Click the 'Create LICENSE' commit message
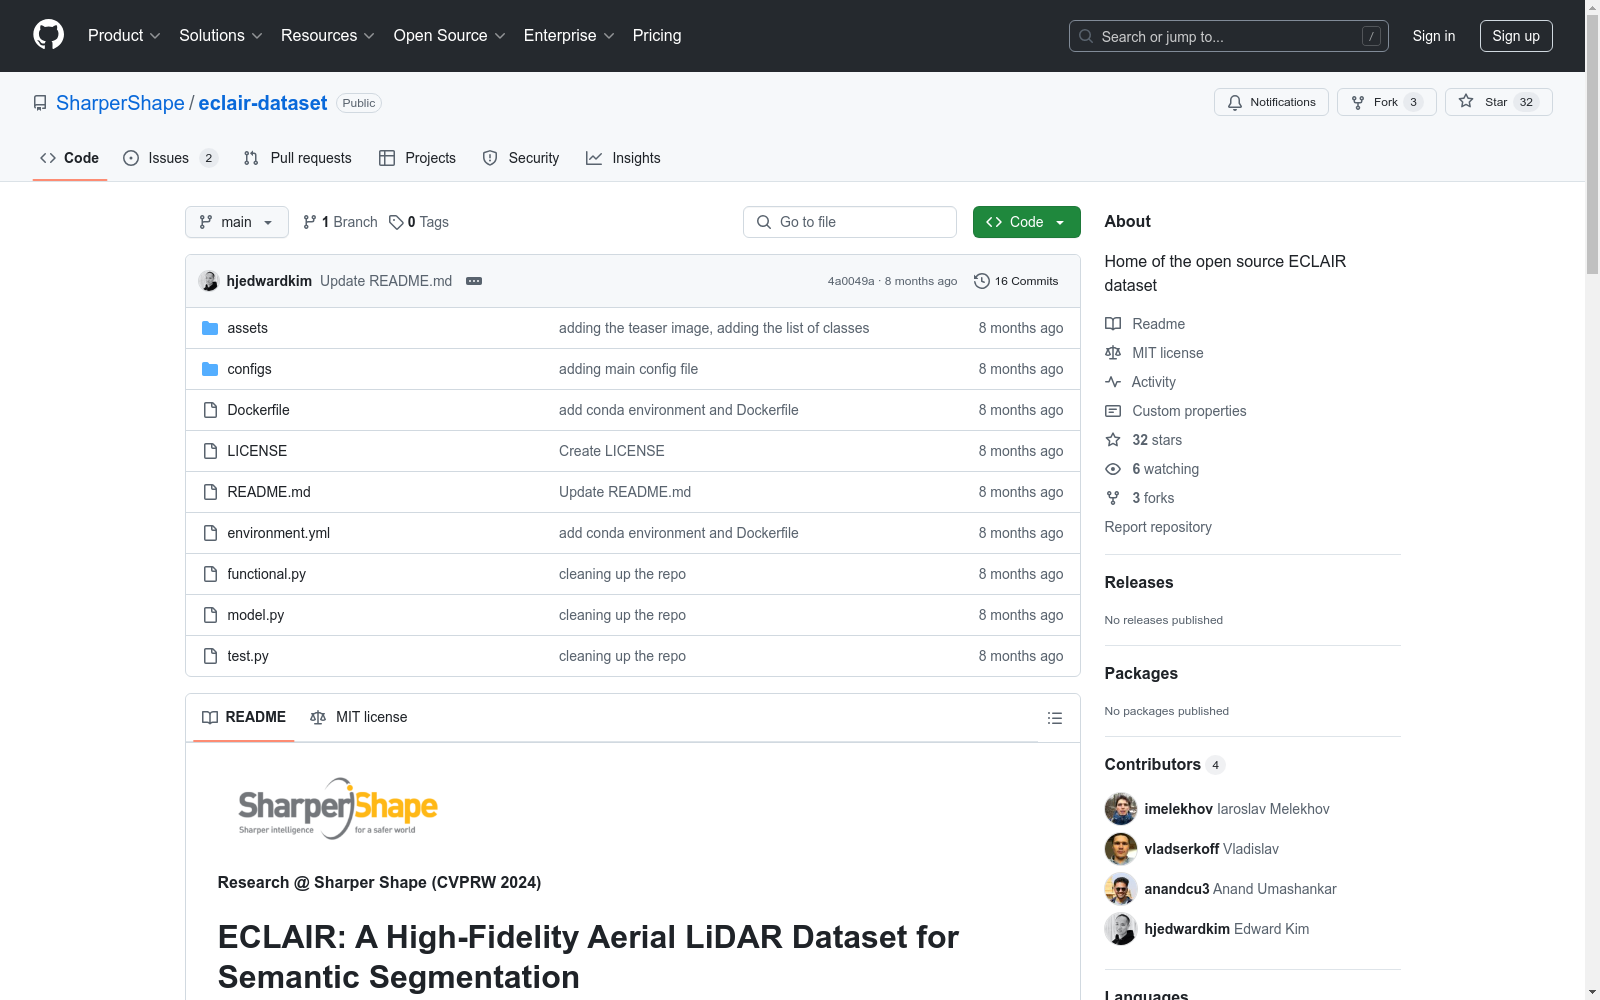The height and width of the screenshot is (1000, 1600). tap(612, 451)
